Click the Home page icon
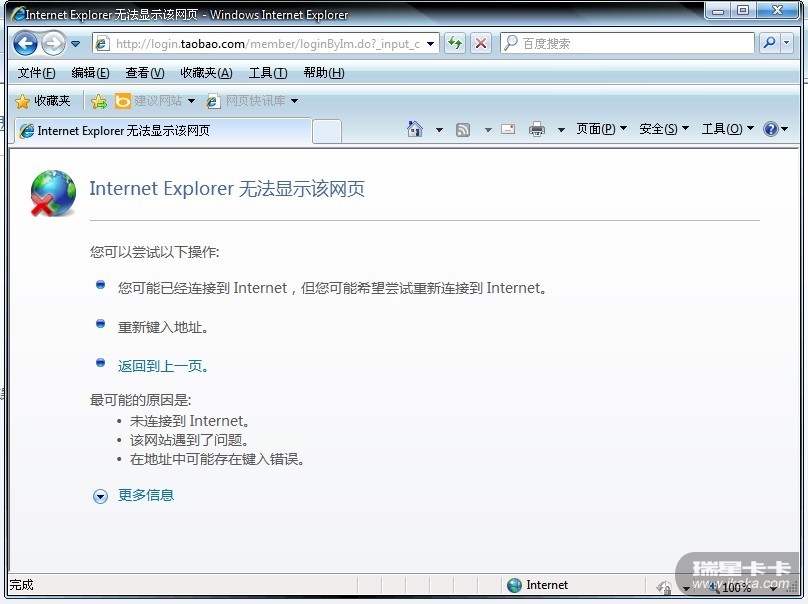 point(415,129)
